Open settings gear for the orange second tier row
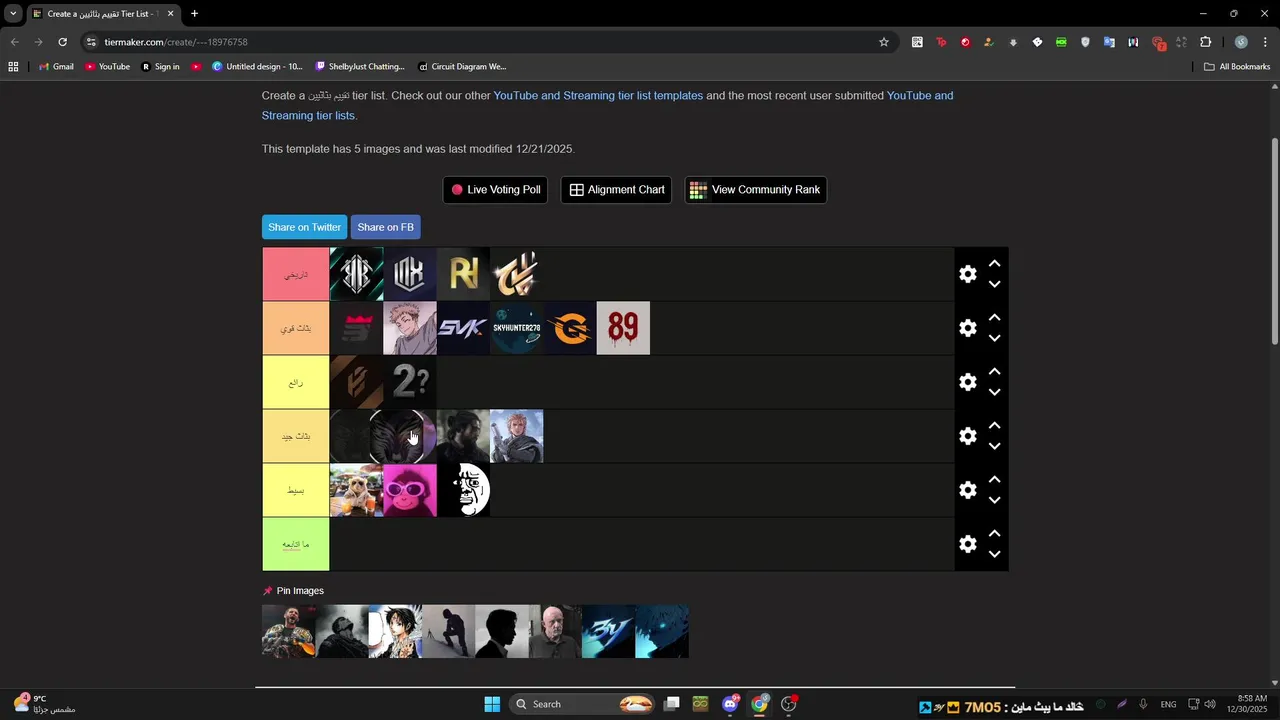The width and height of the screenshot is (1280, 720). coord(967,328)
